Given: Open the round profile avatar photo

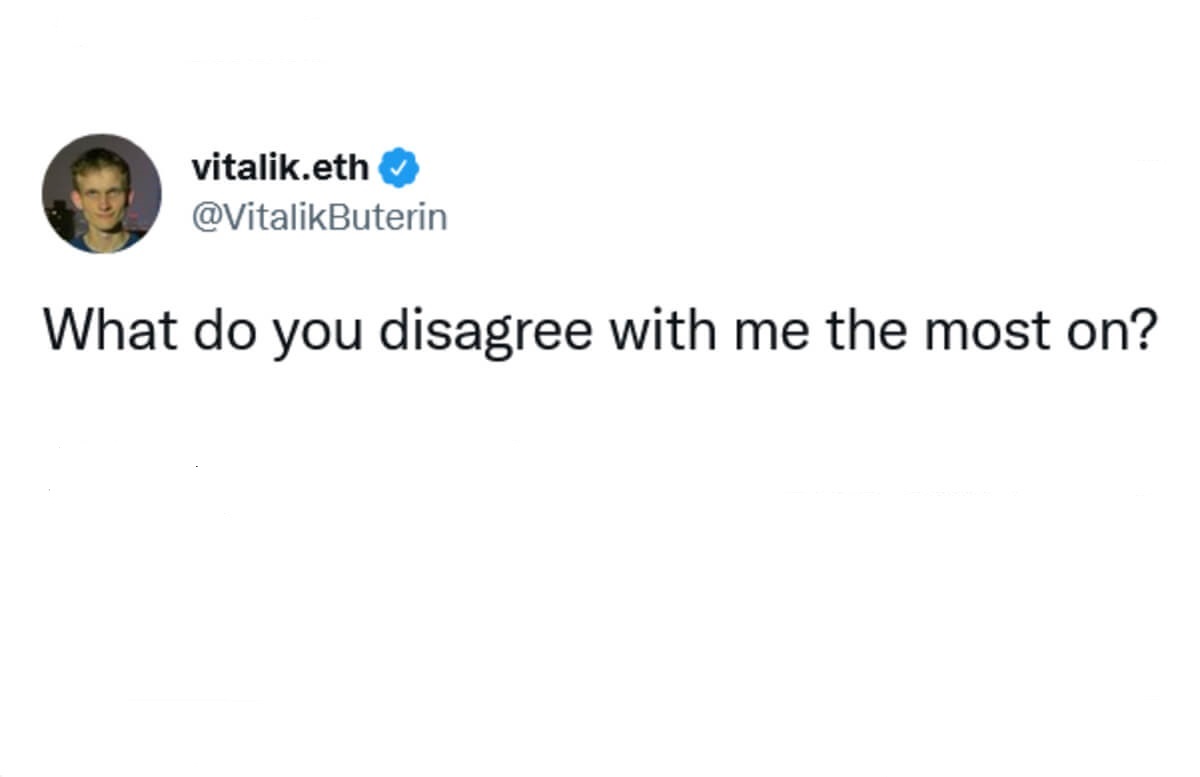Looking at the screenshot, I should pyautogui.click(x=101, y=193).
